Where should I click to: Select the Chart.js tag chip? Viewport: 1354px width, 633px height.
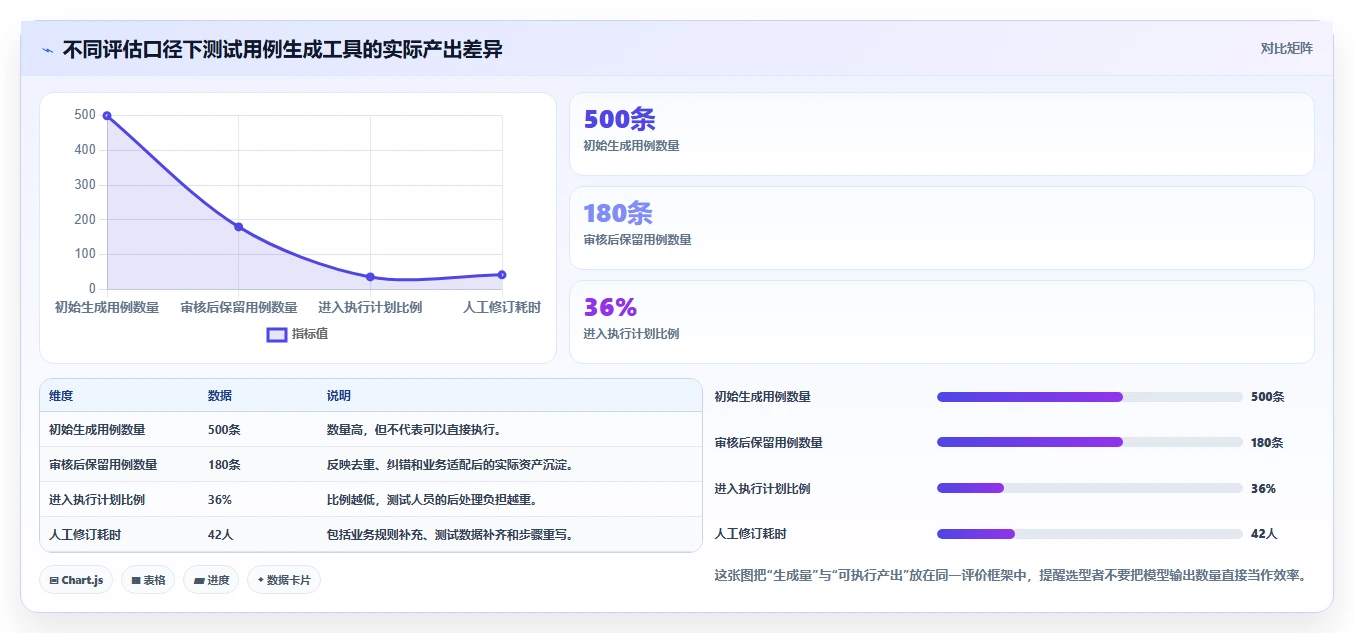(76, 580)
